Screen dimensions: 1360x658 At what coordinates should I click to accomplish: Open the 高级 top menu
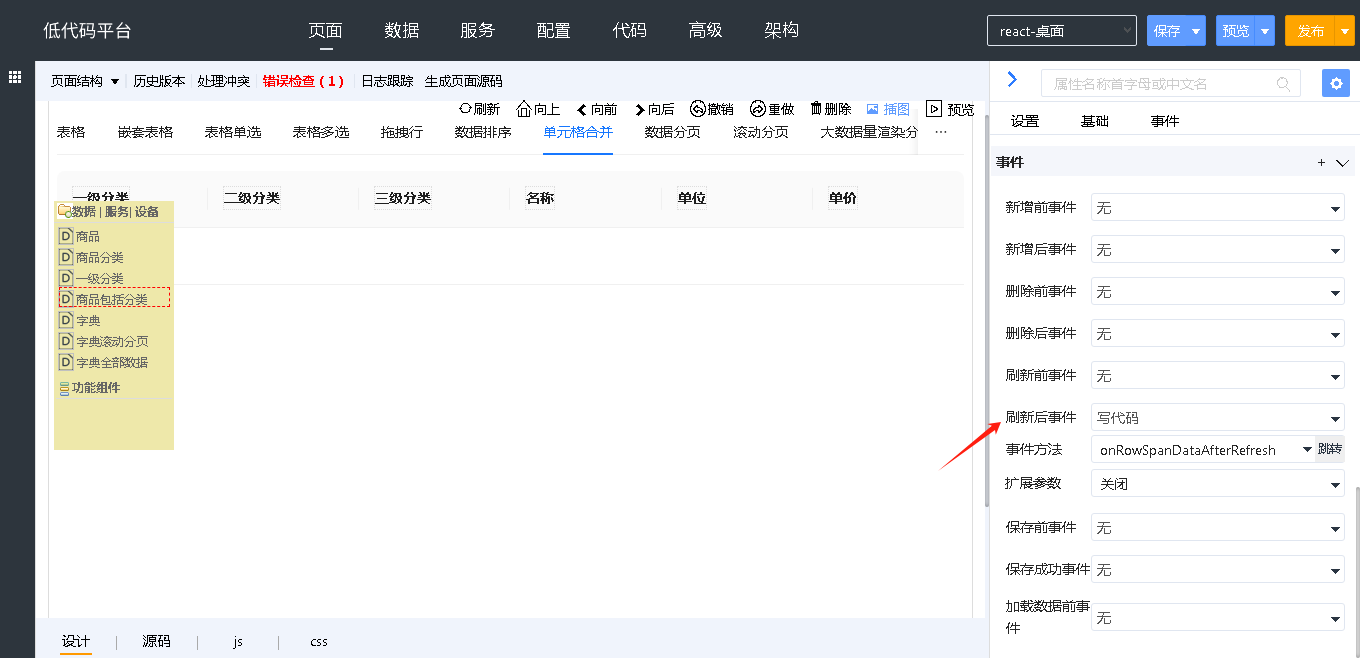706,30
